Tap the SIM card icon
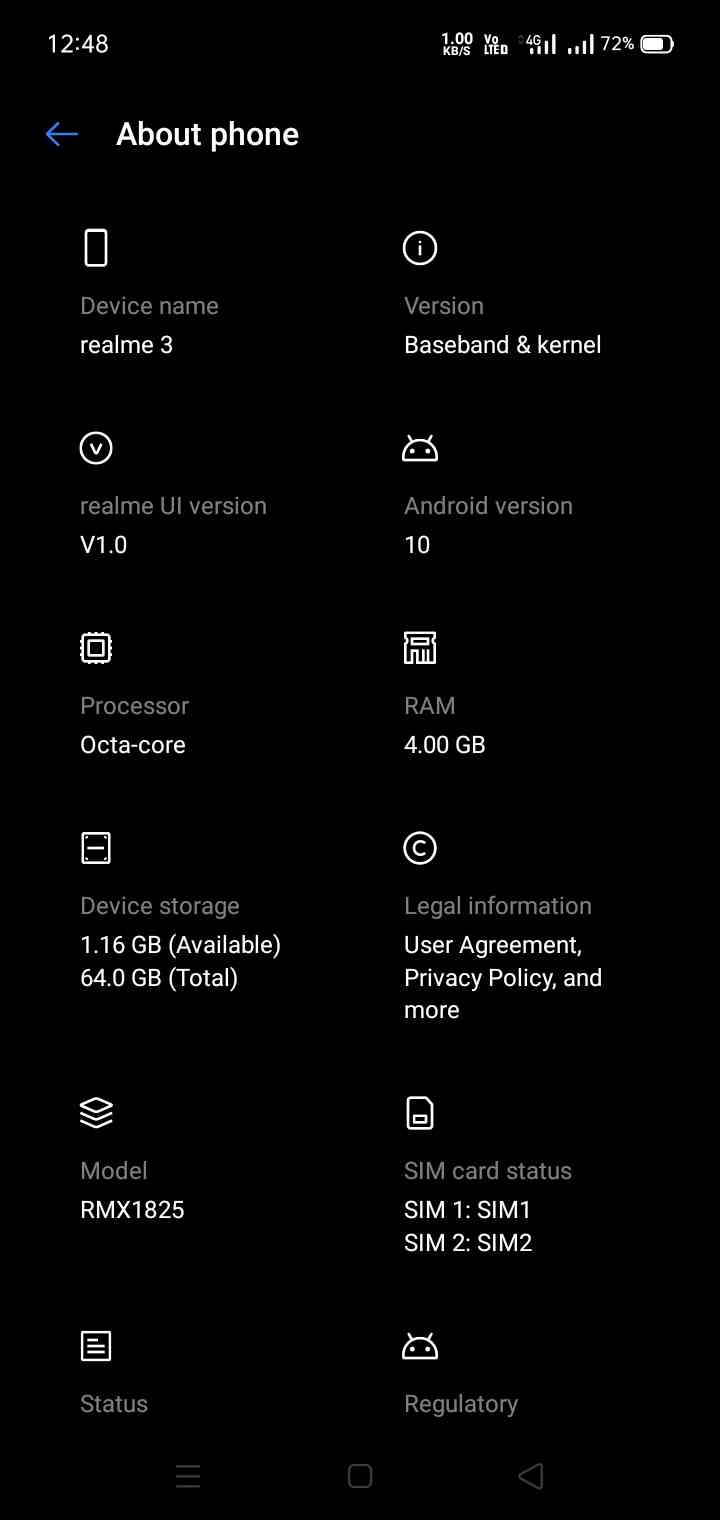This screenshot has height=1520, width=720. (420, 1112)
